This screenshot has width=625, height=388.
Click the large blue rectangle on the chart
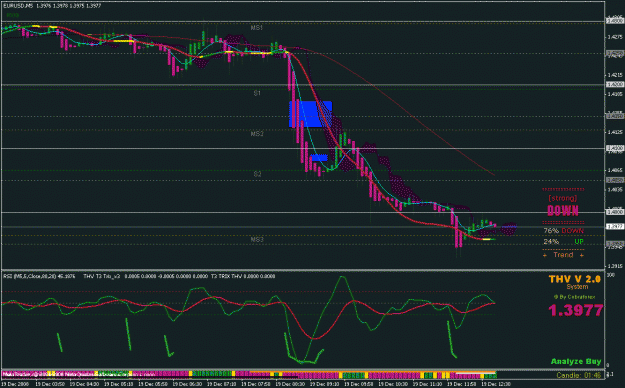310,114
